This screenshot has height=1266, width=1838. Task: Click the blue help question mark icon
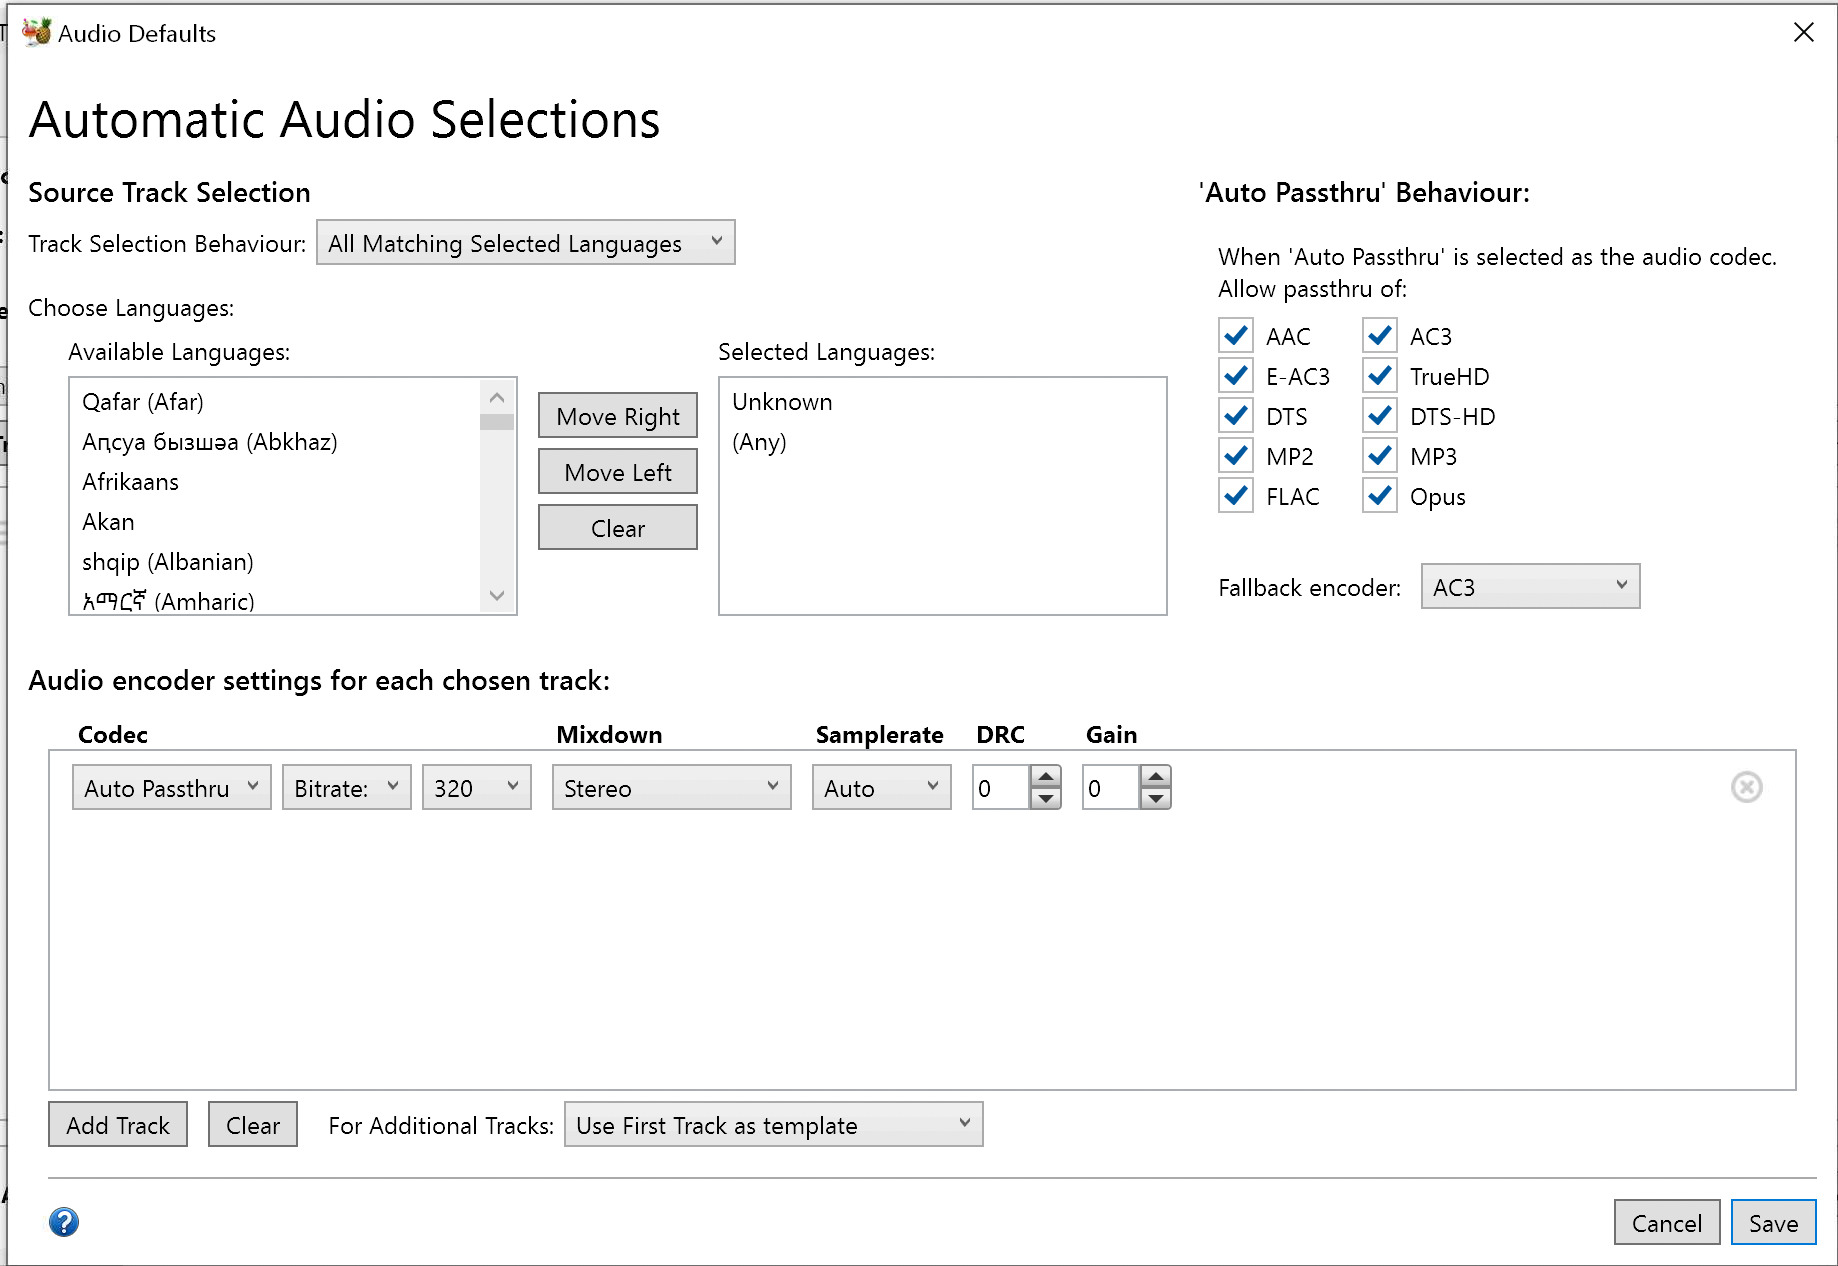pos(64,1221)
